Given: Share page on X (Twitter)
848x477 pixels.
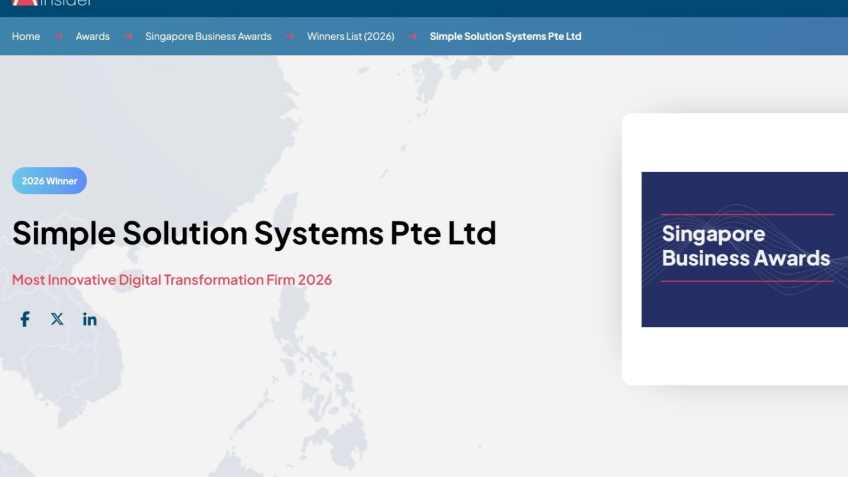Looking at the screenshot, I should [57, 319].
